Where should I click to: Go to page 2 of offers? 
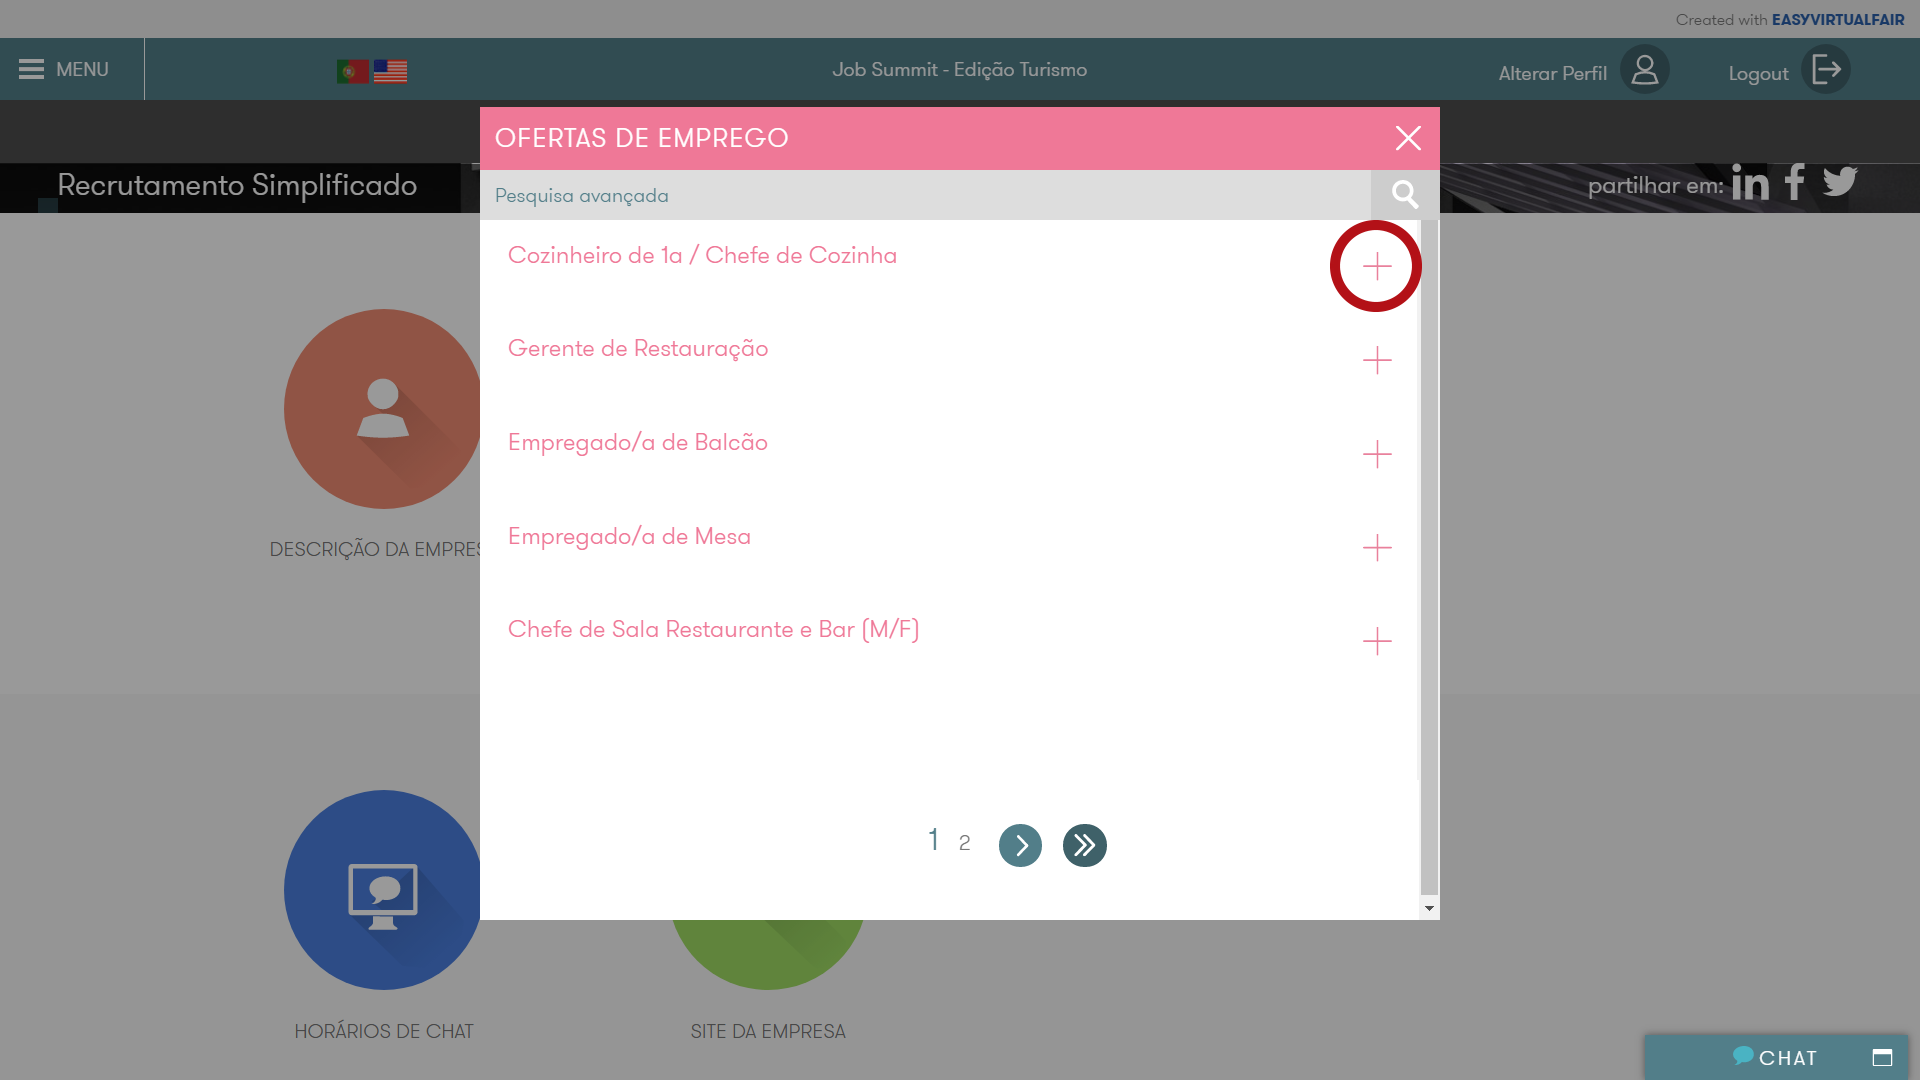tap(964, 843)
